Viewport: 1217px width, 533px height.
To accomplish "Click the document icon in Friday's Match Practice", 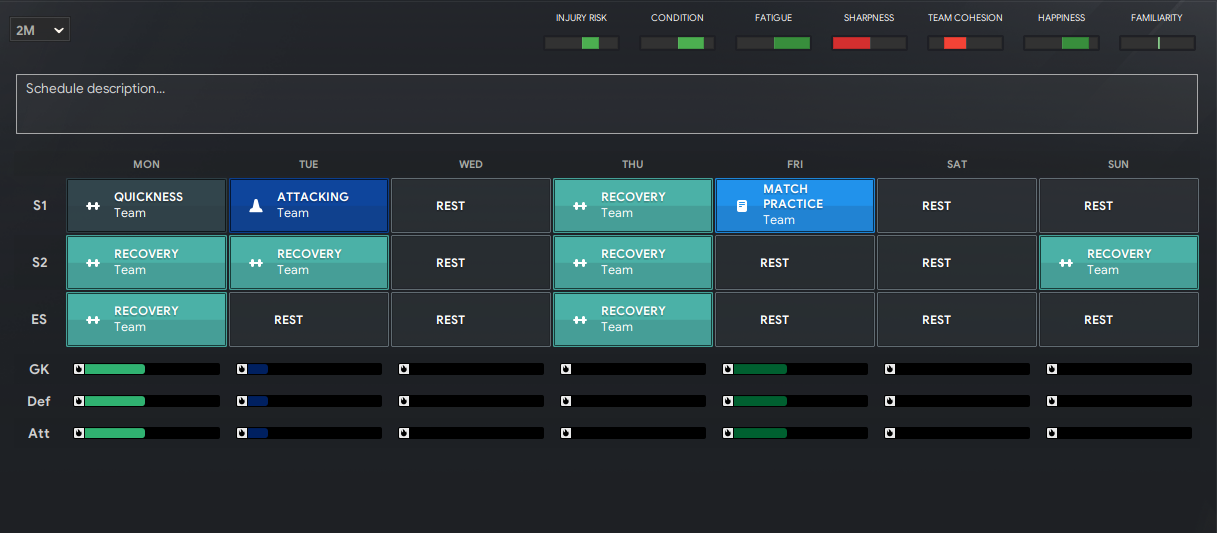I will coord(742,206).
